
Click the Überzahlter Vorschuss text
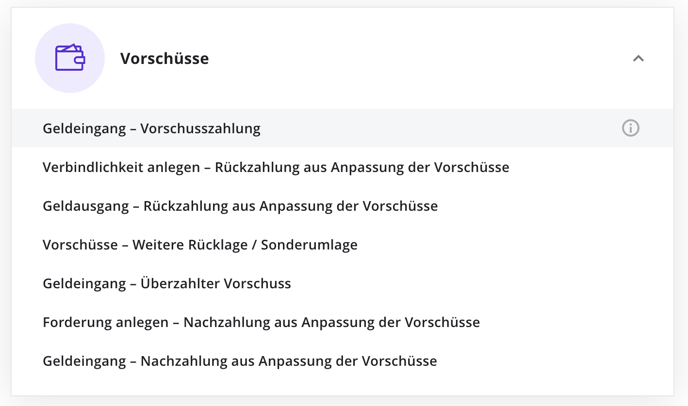tap(215, 283)
